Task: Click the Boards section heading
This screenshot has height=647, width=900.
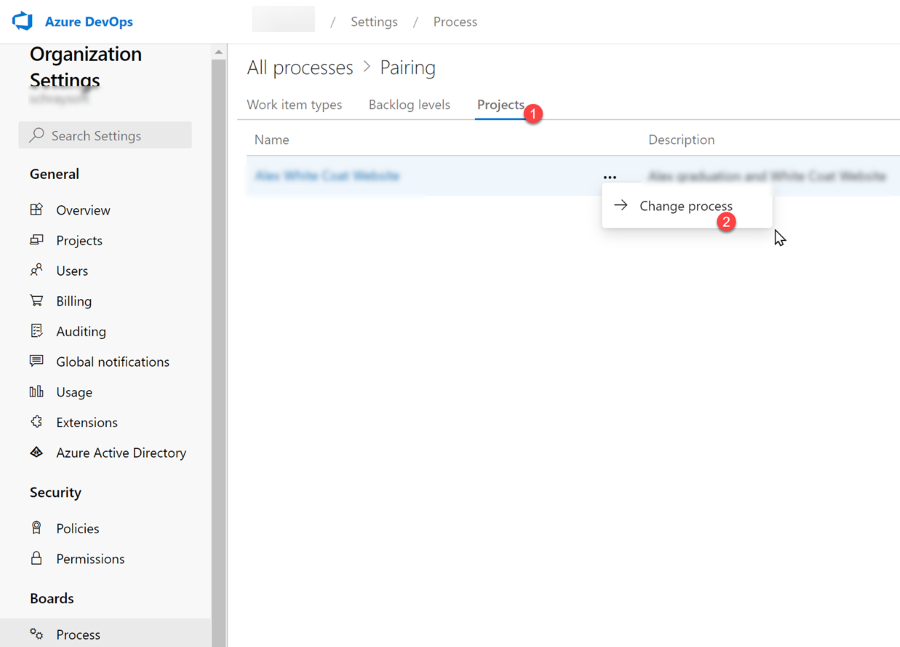Action: [x=52, y=598]
